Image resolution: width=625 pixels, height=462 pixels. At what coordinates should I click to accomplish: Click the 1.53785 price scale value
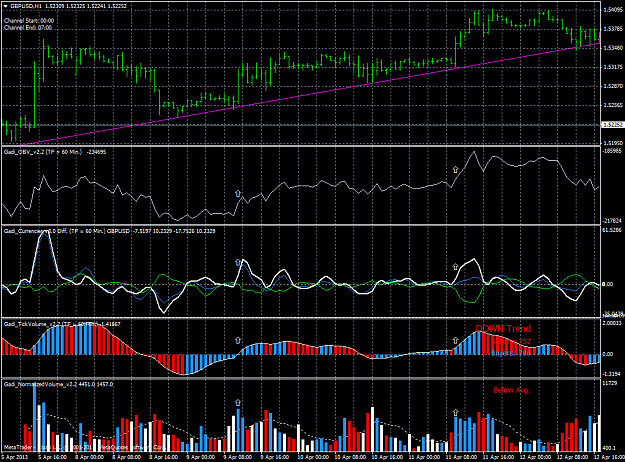click(613, 29)
